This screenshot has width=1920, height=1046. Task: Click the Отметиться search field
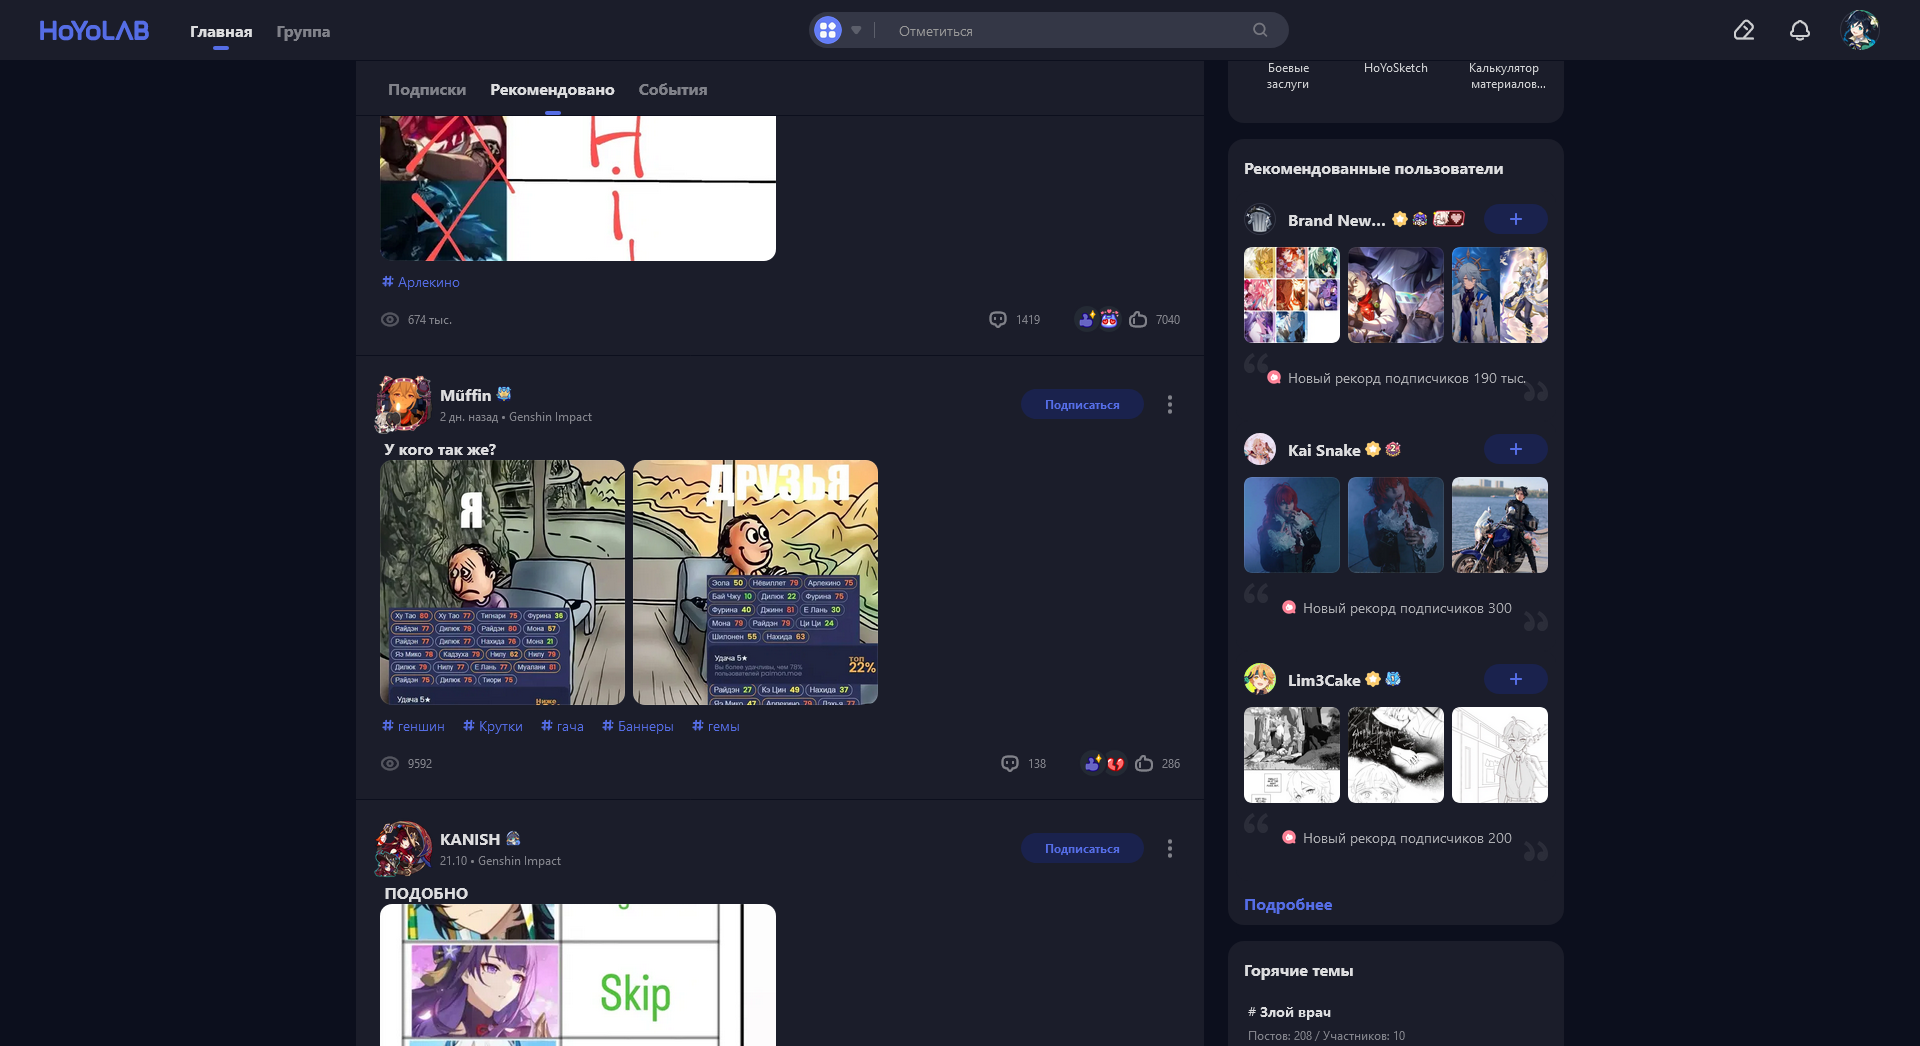(1065, 31)
